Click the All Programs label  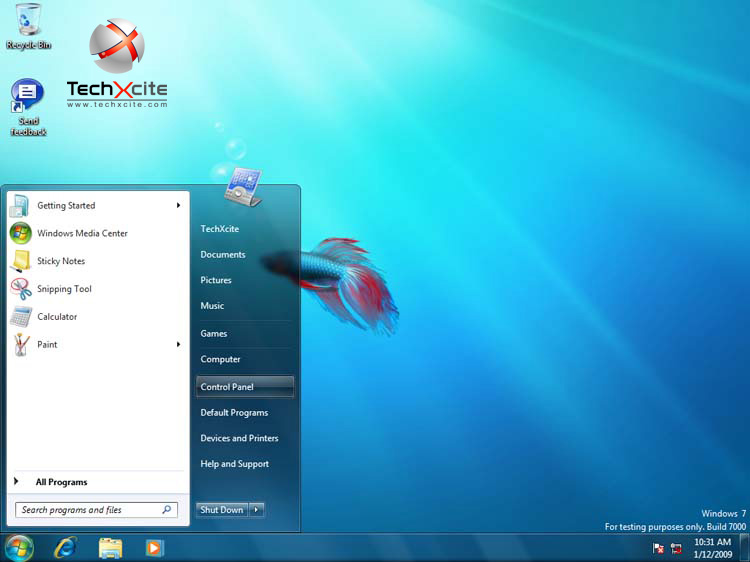tap(61, 482)
